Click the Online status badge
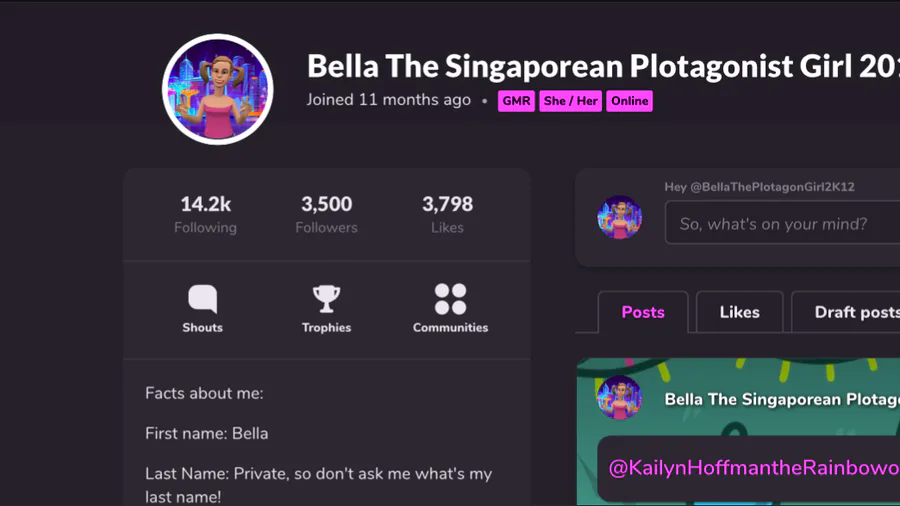This screenshot has width=900, height=506. pos(629,101)
